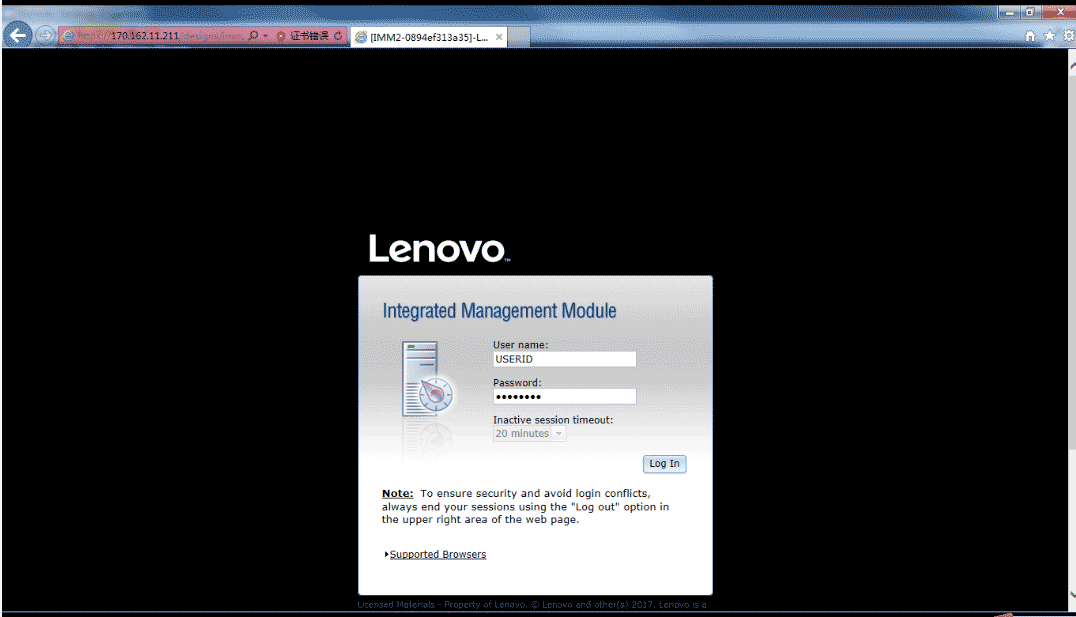Click the page scrollbar down arrow
The height and width of the screenshot is (617, 1076).
[x=1071, y=595]
